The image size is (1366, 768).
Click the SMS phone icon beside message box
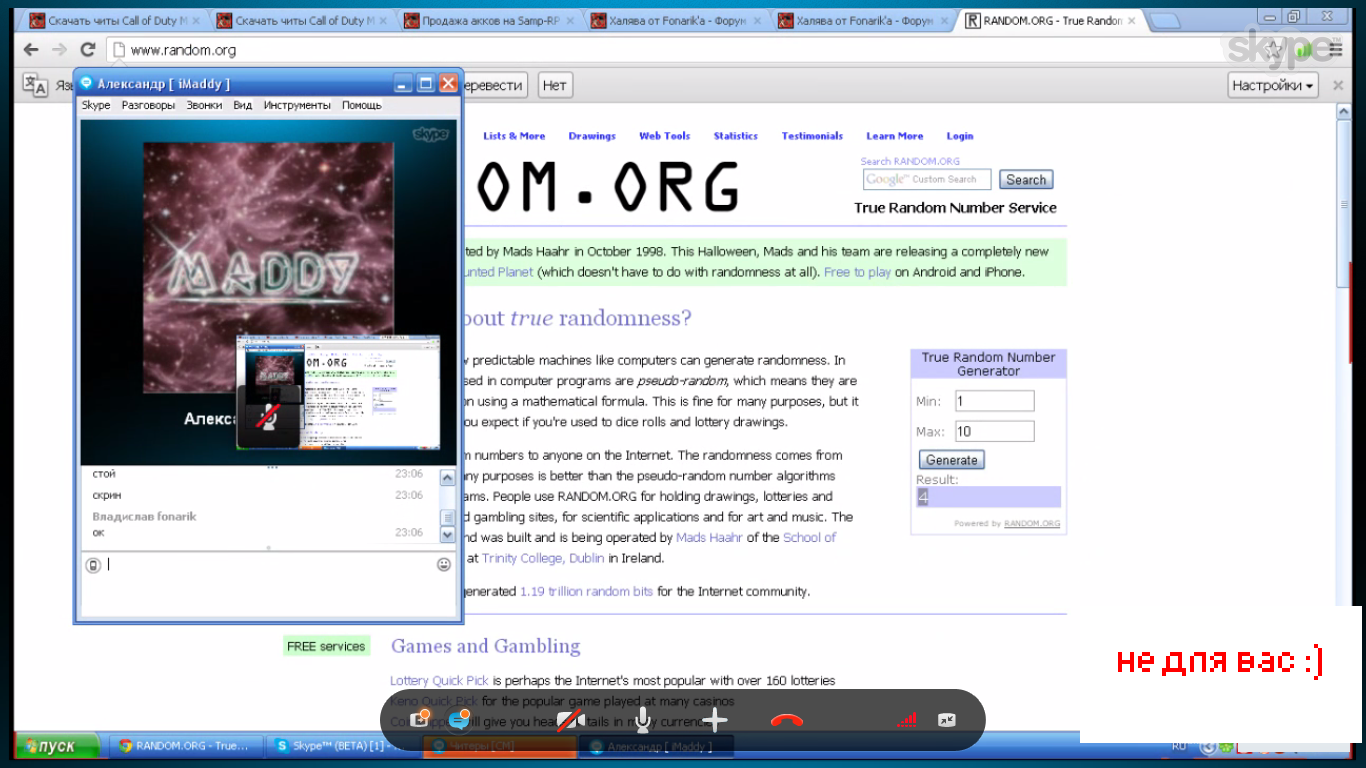click(93, 565)
